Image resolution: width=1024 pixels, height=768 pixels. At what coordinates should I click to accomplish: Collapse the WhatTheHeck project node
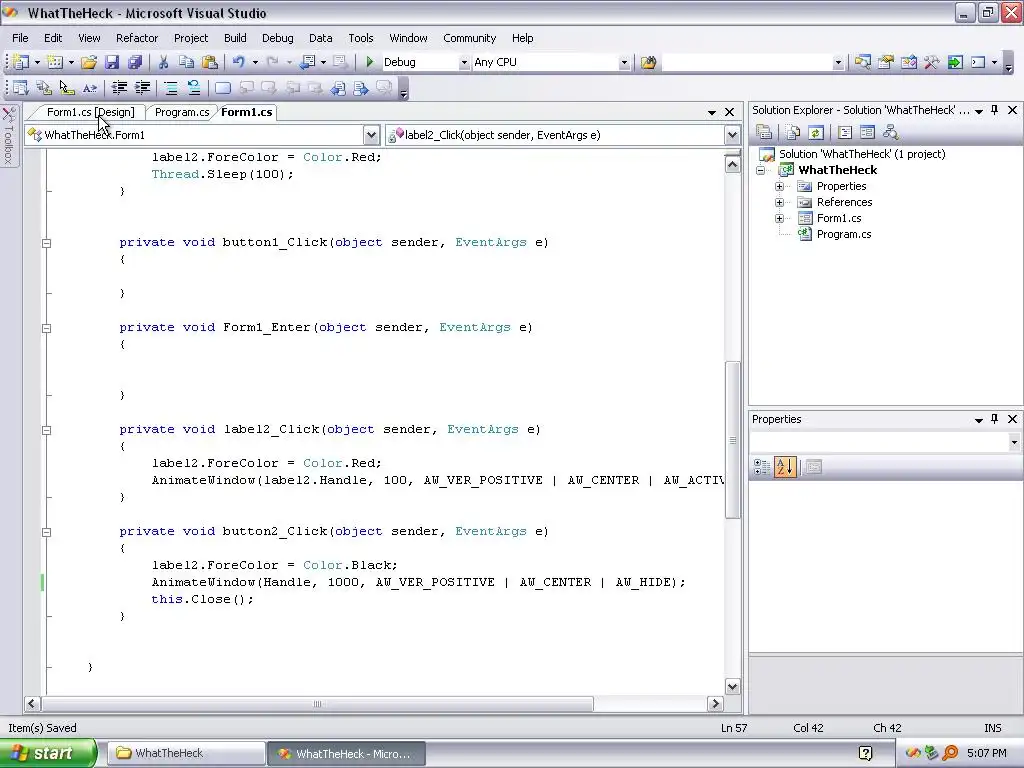(760, 170)
